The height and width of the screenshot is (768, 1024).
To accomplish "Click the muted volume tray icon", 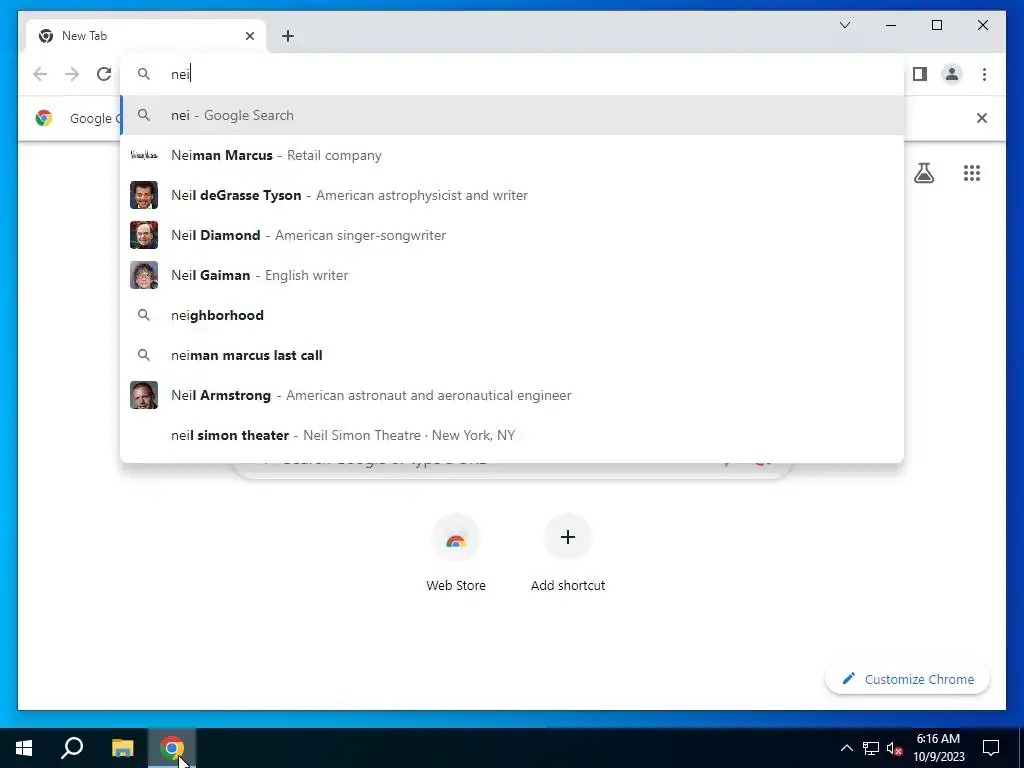I will [895, 748].
